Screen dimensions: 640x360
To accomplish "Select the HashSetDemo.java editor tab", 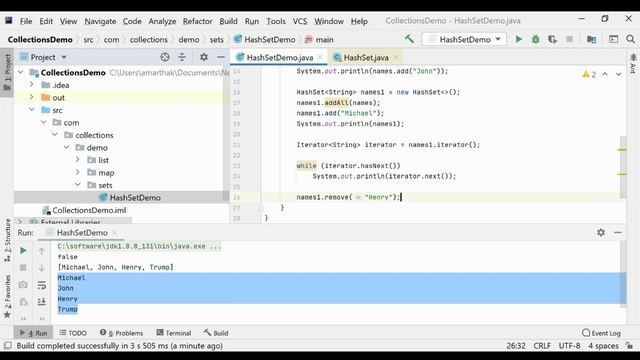I will click(x=280, y=58).
